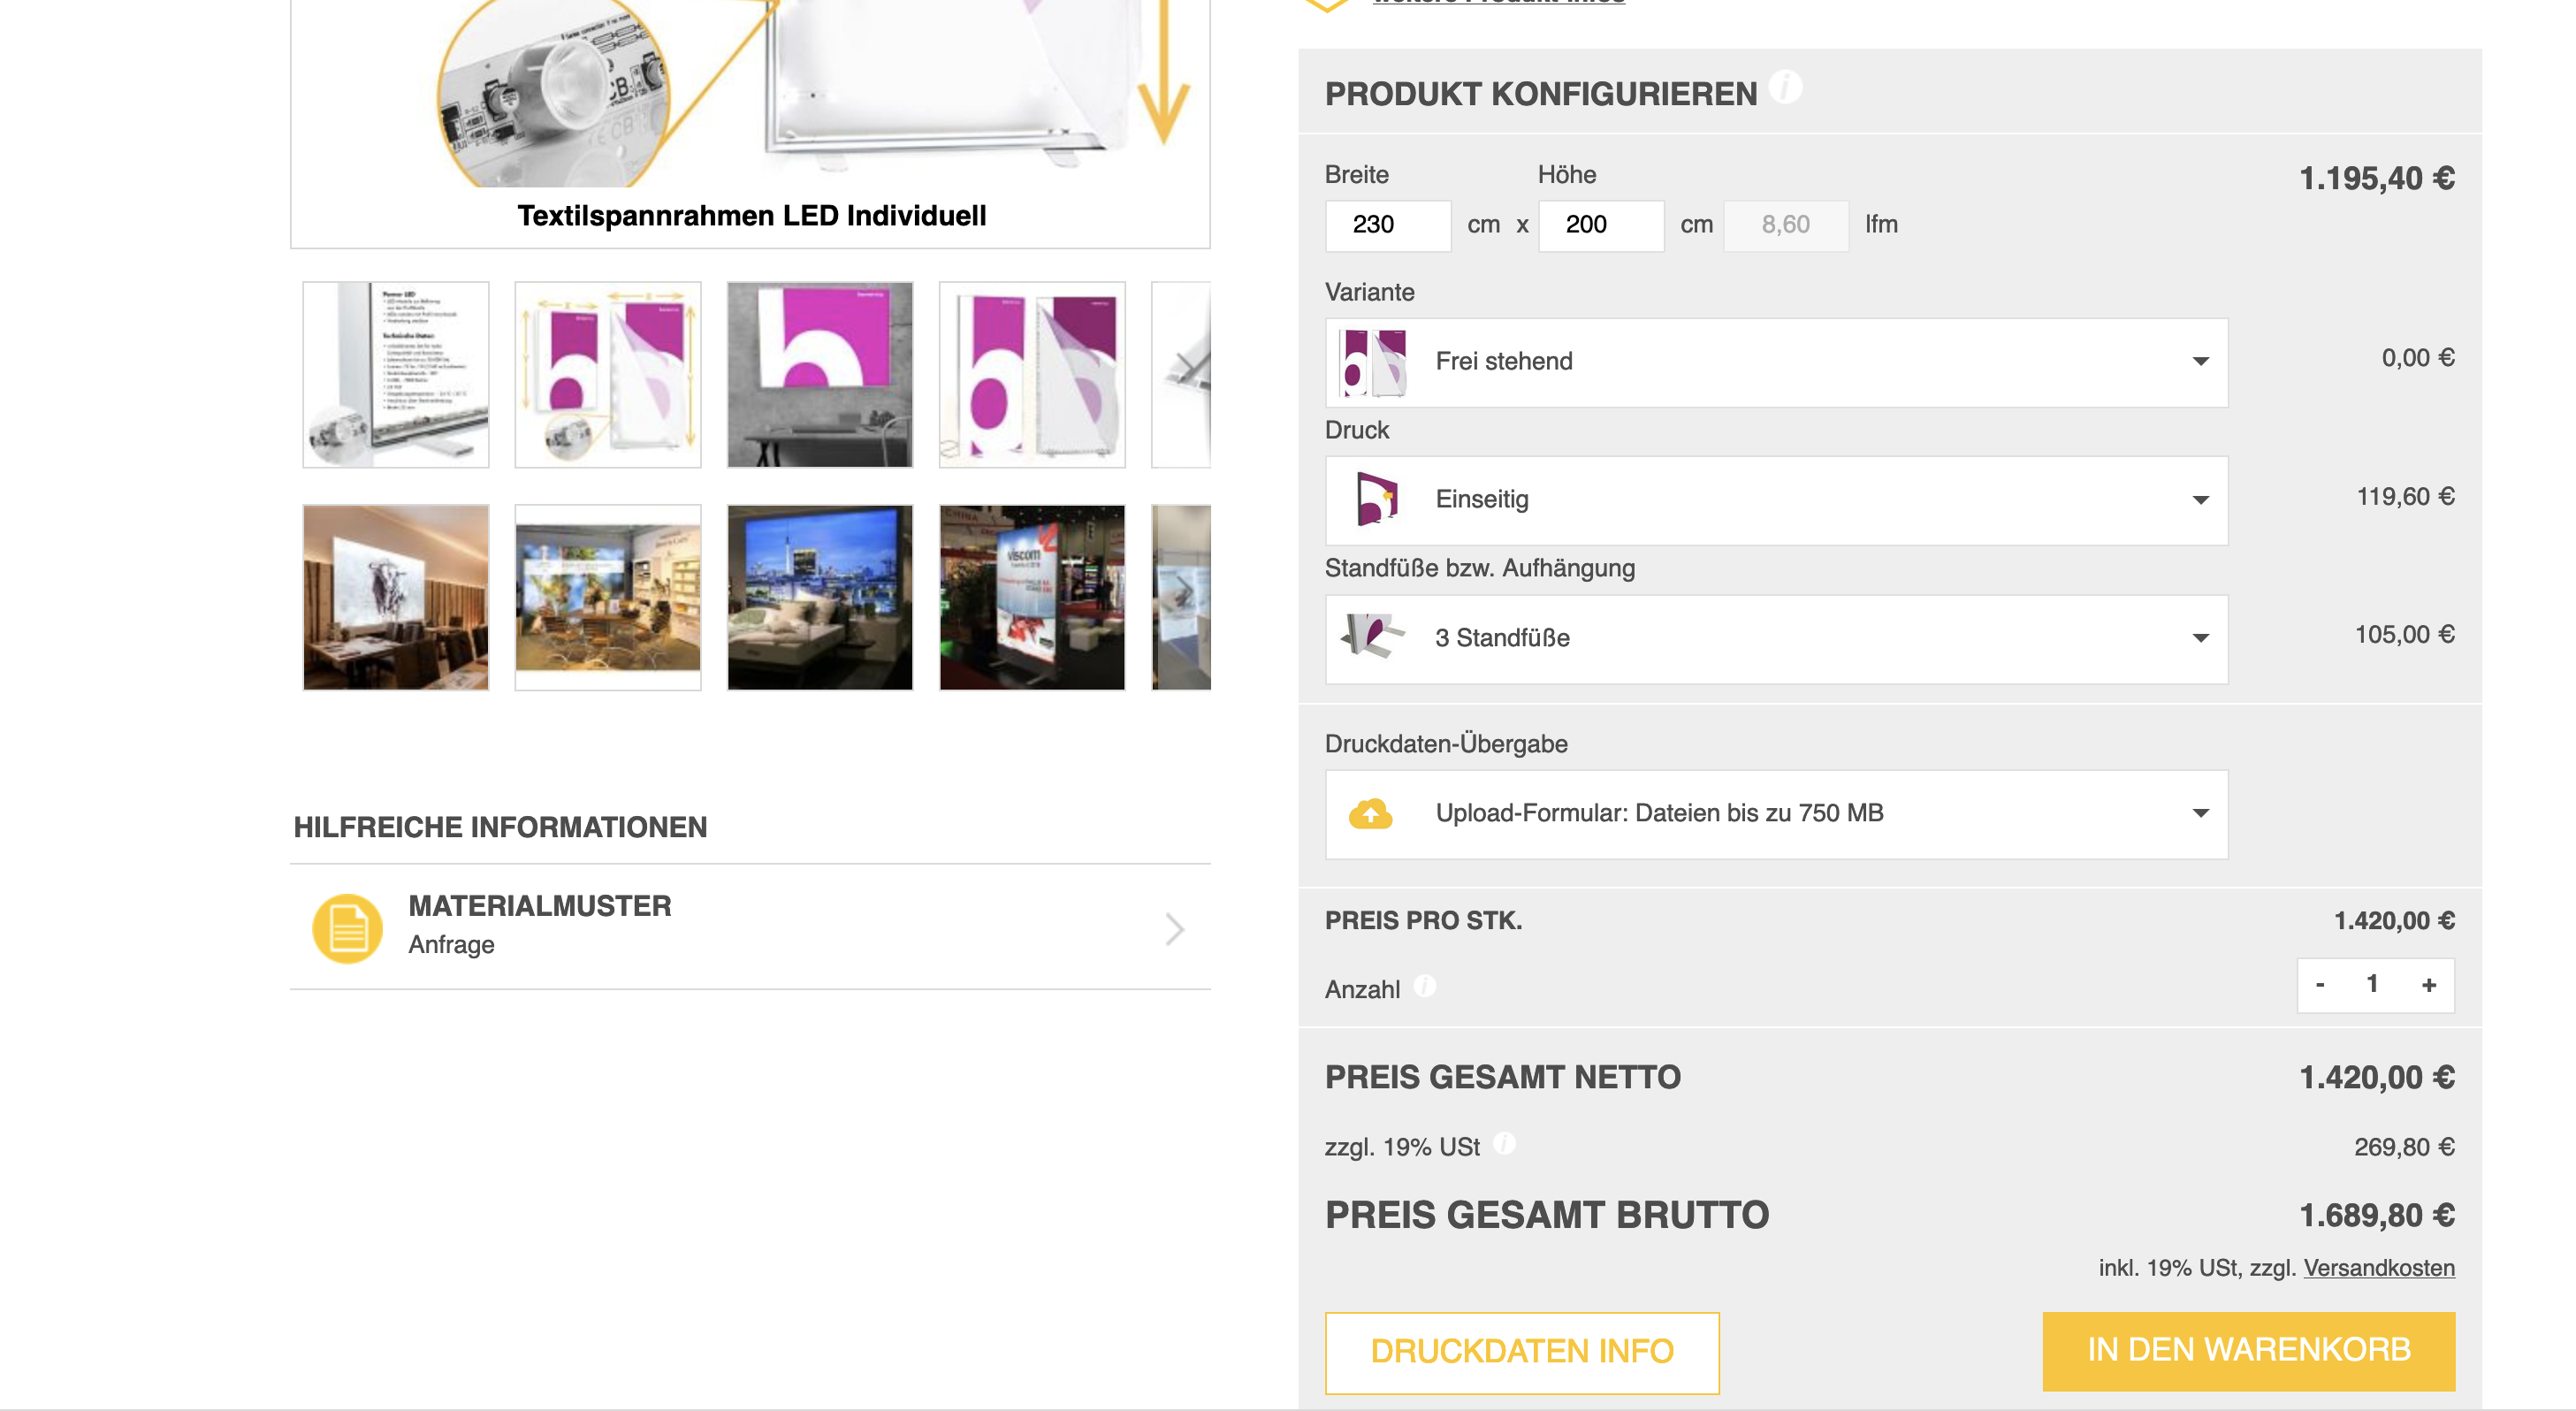Expand the Standfüße bzw. Aufhängung dropdown
This screenshot has height=1411, width=2576.
(2200, 638)
